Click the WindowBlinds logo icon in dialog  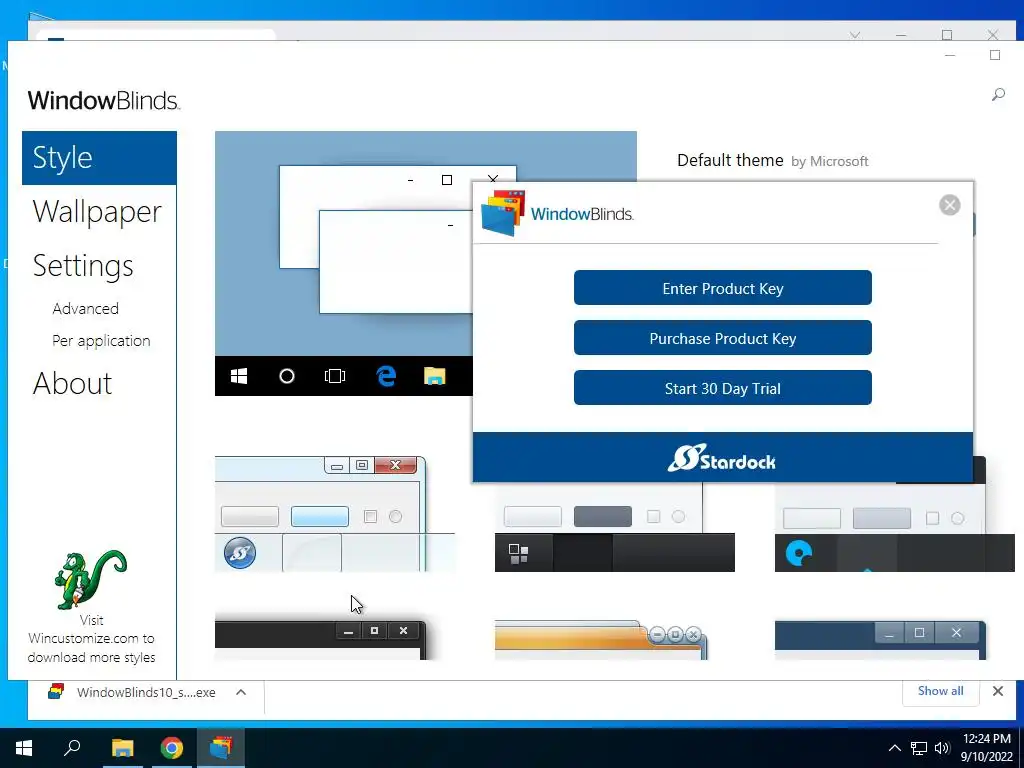(503, 213)
